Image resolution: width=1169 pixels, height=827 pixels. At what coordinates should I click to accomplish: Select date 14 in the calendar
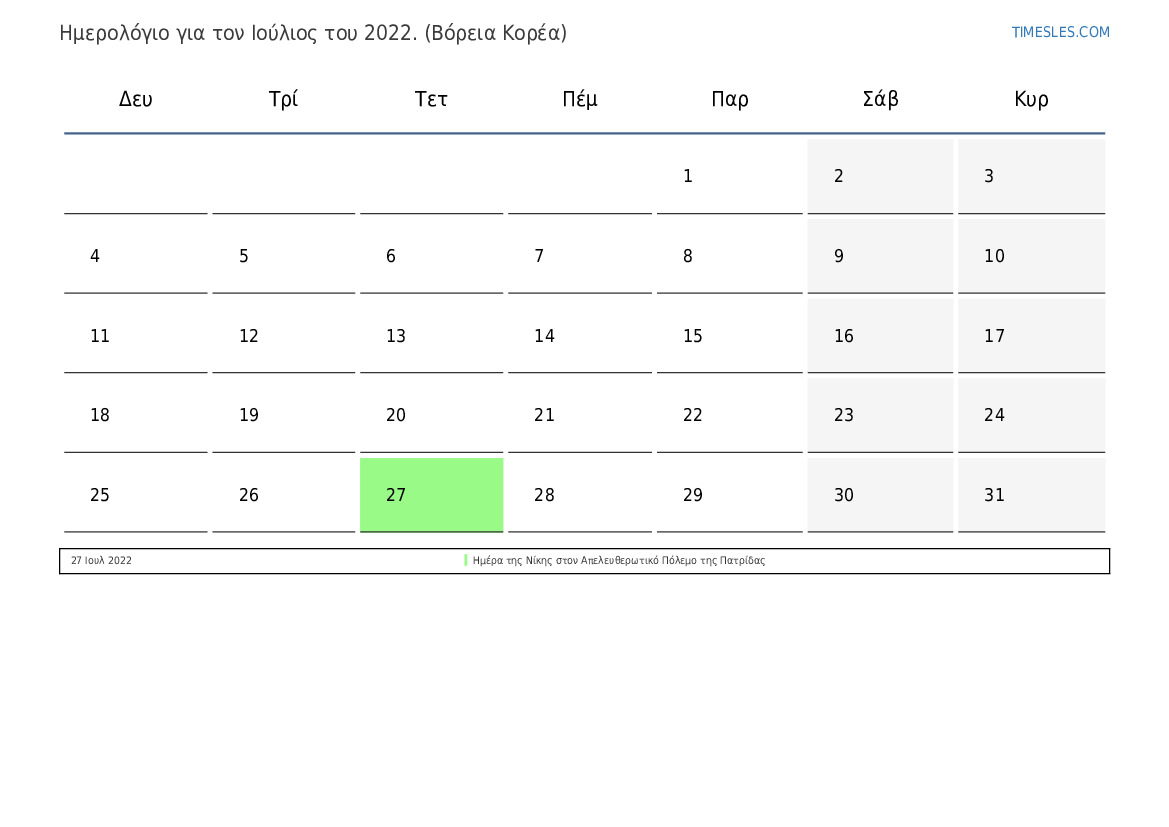pyautogui.click(x=580, y=336)
